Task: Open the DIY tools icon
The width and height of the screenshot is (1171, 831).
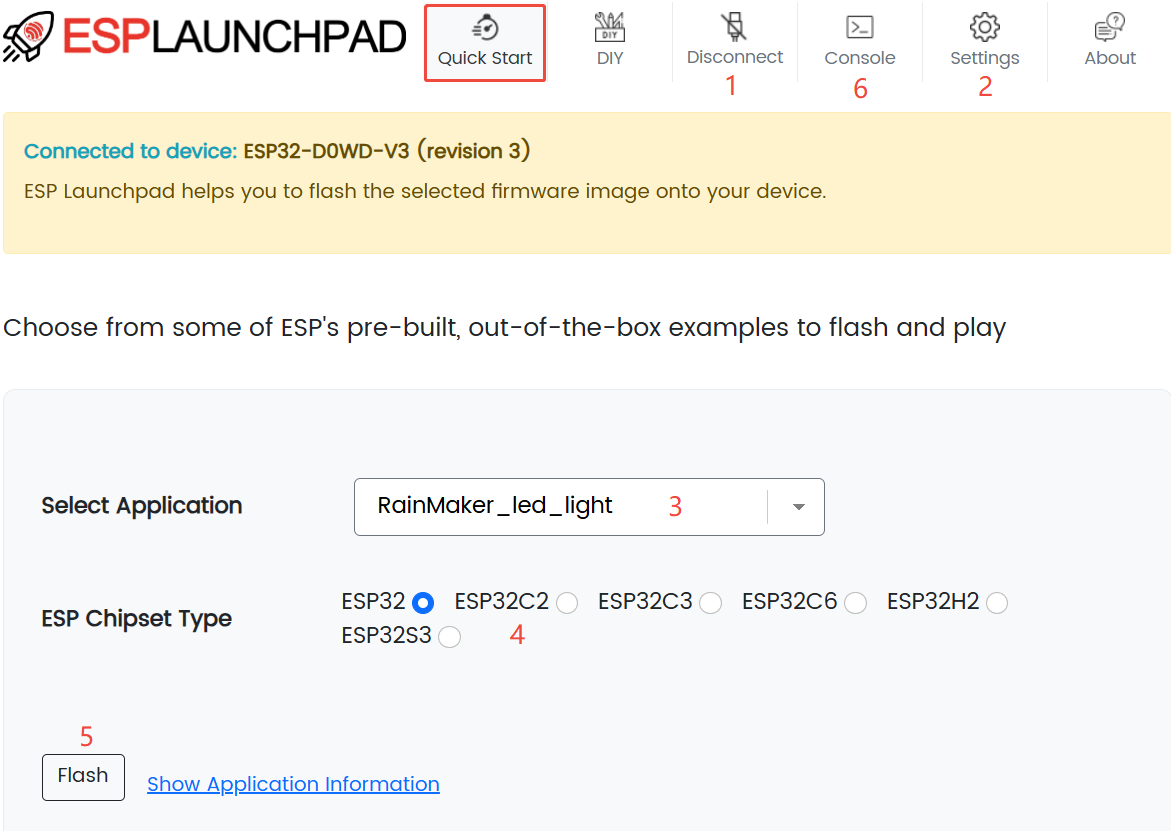Action: click(610, 26)
